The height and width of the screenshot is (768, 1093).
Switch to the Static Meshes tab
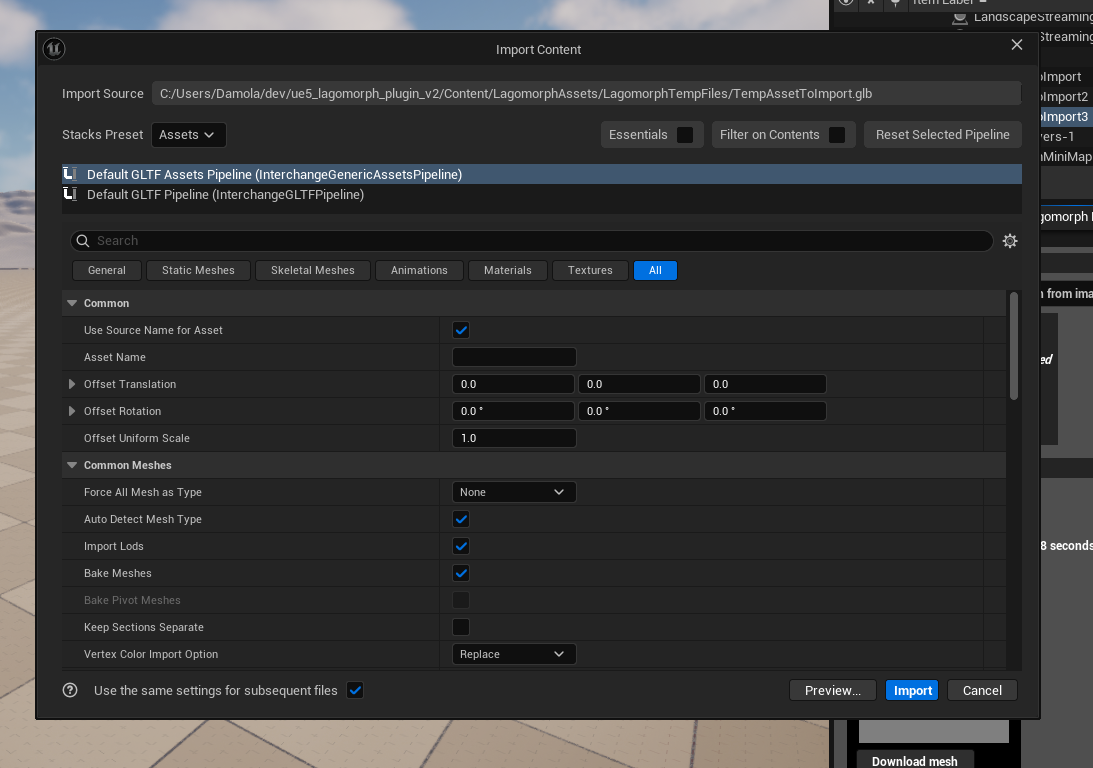coord(198,270)
